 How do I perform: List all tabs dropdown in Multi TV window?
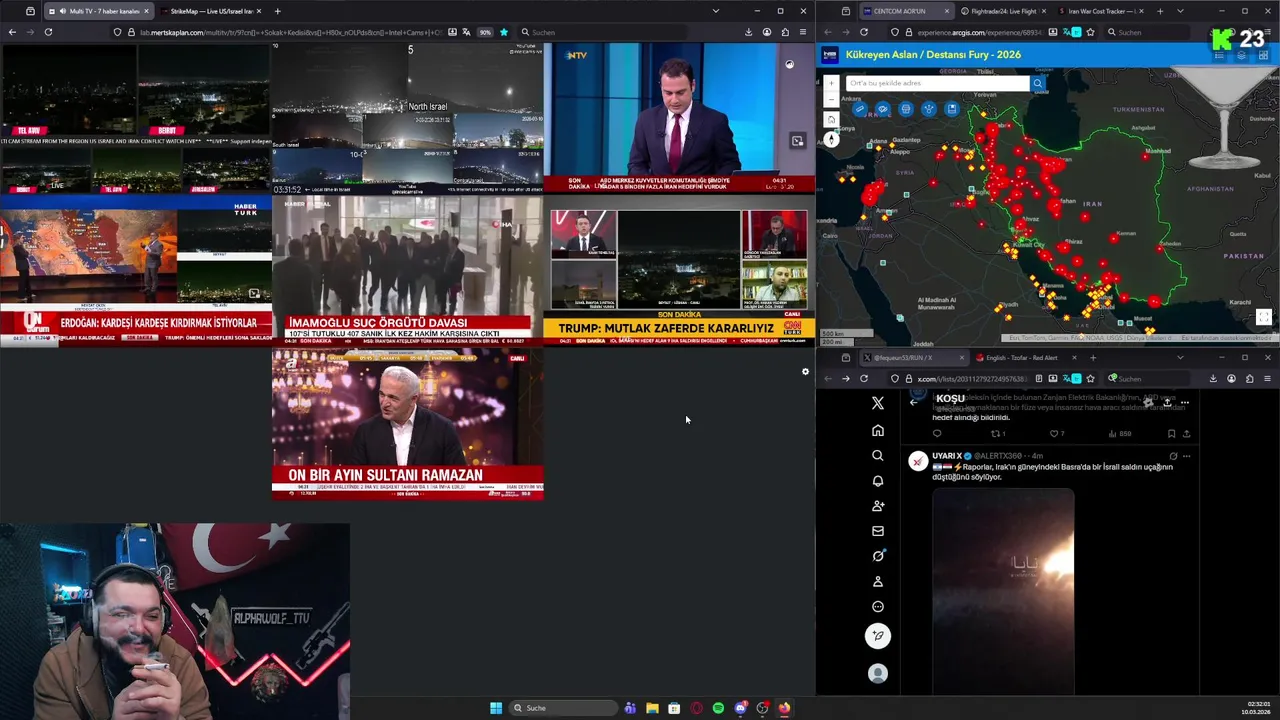tap(715, 11)
